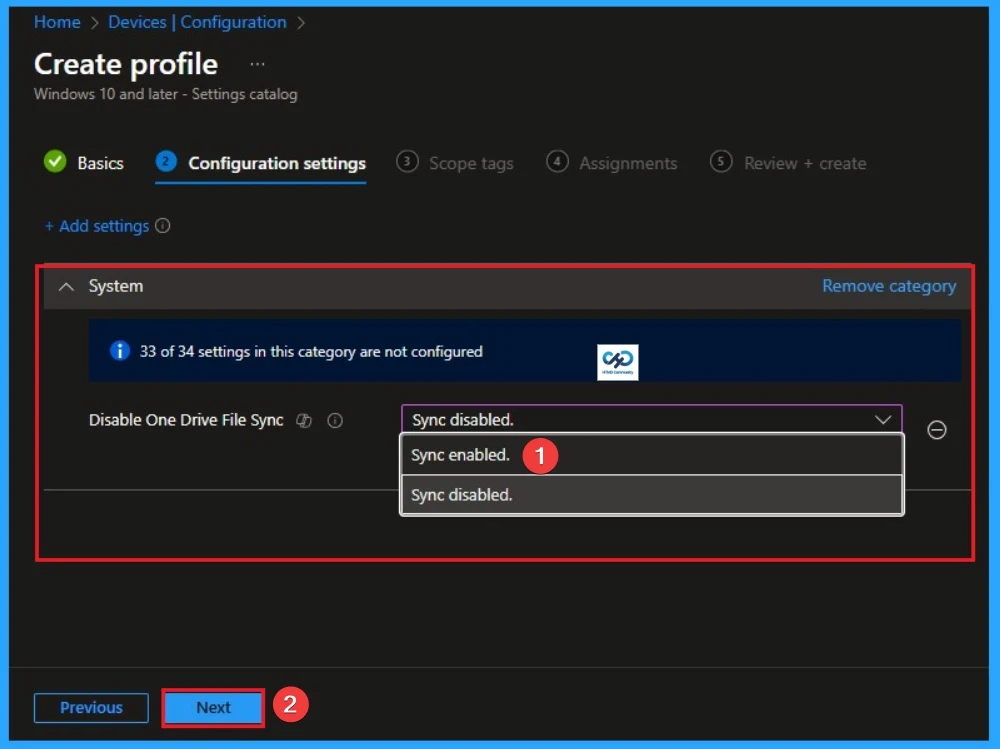Click the green checkmark on the Basics step

point(55,162)
